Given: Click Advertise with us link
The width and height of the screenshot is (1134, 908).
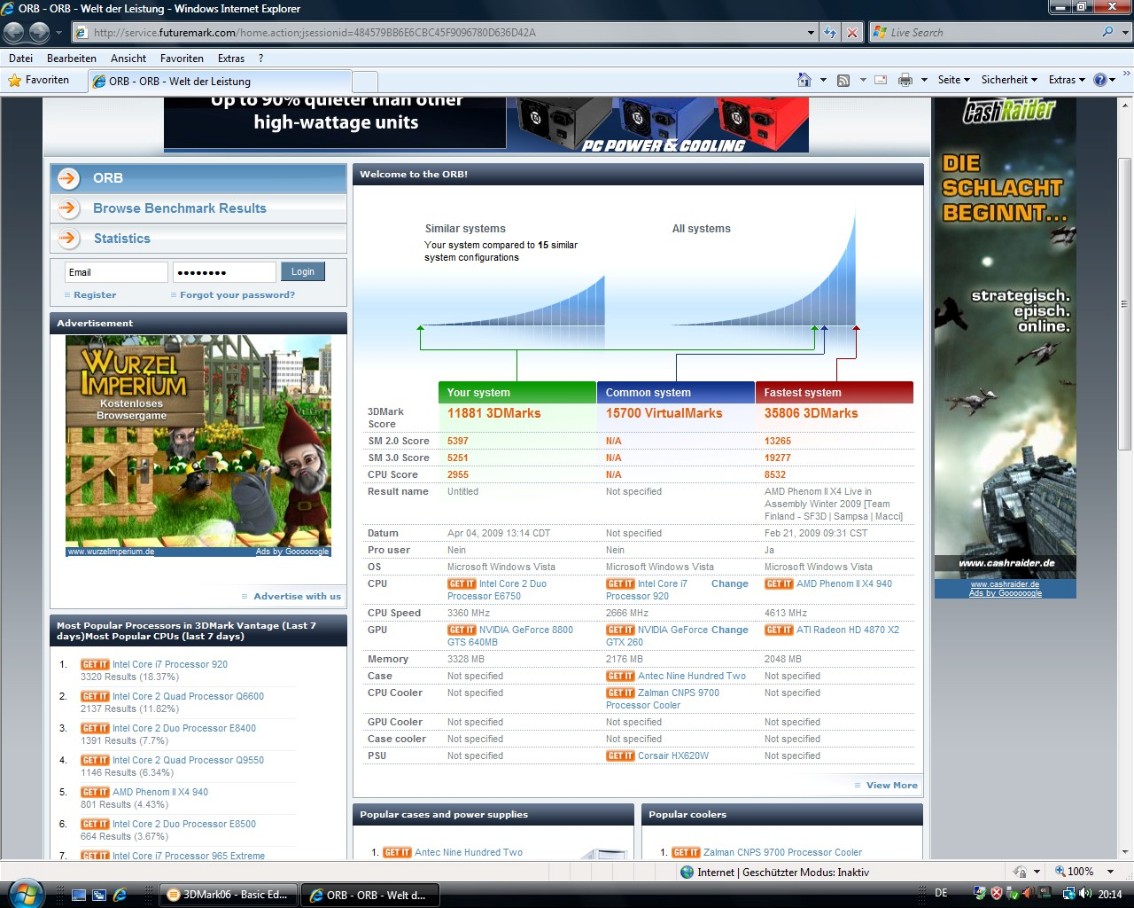Looking at the screenshot, I should click(297, 596).
